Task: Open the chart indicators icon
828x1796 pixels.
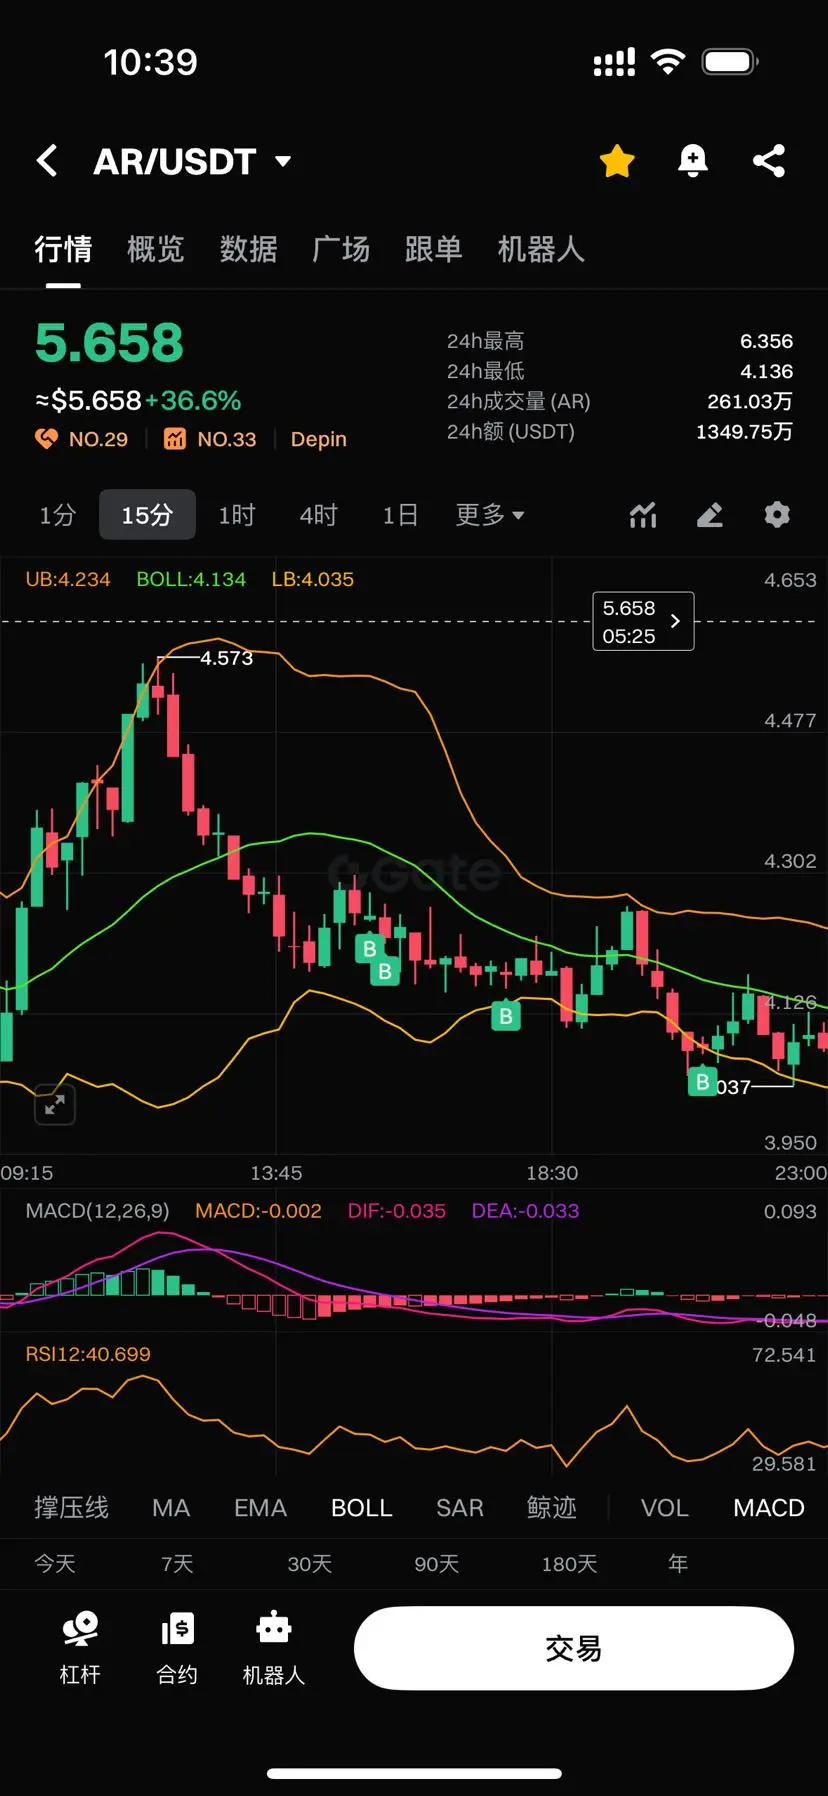Action: [643, 515]
